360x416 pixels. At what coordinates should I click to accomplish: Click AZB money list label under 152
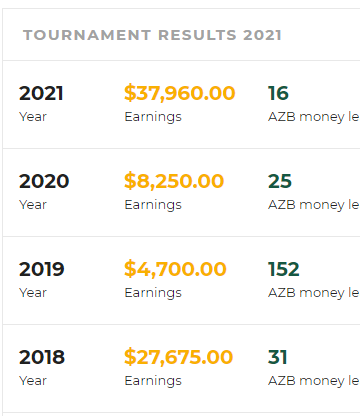(x=314, y=293)
